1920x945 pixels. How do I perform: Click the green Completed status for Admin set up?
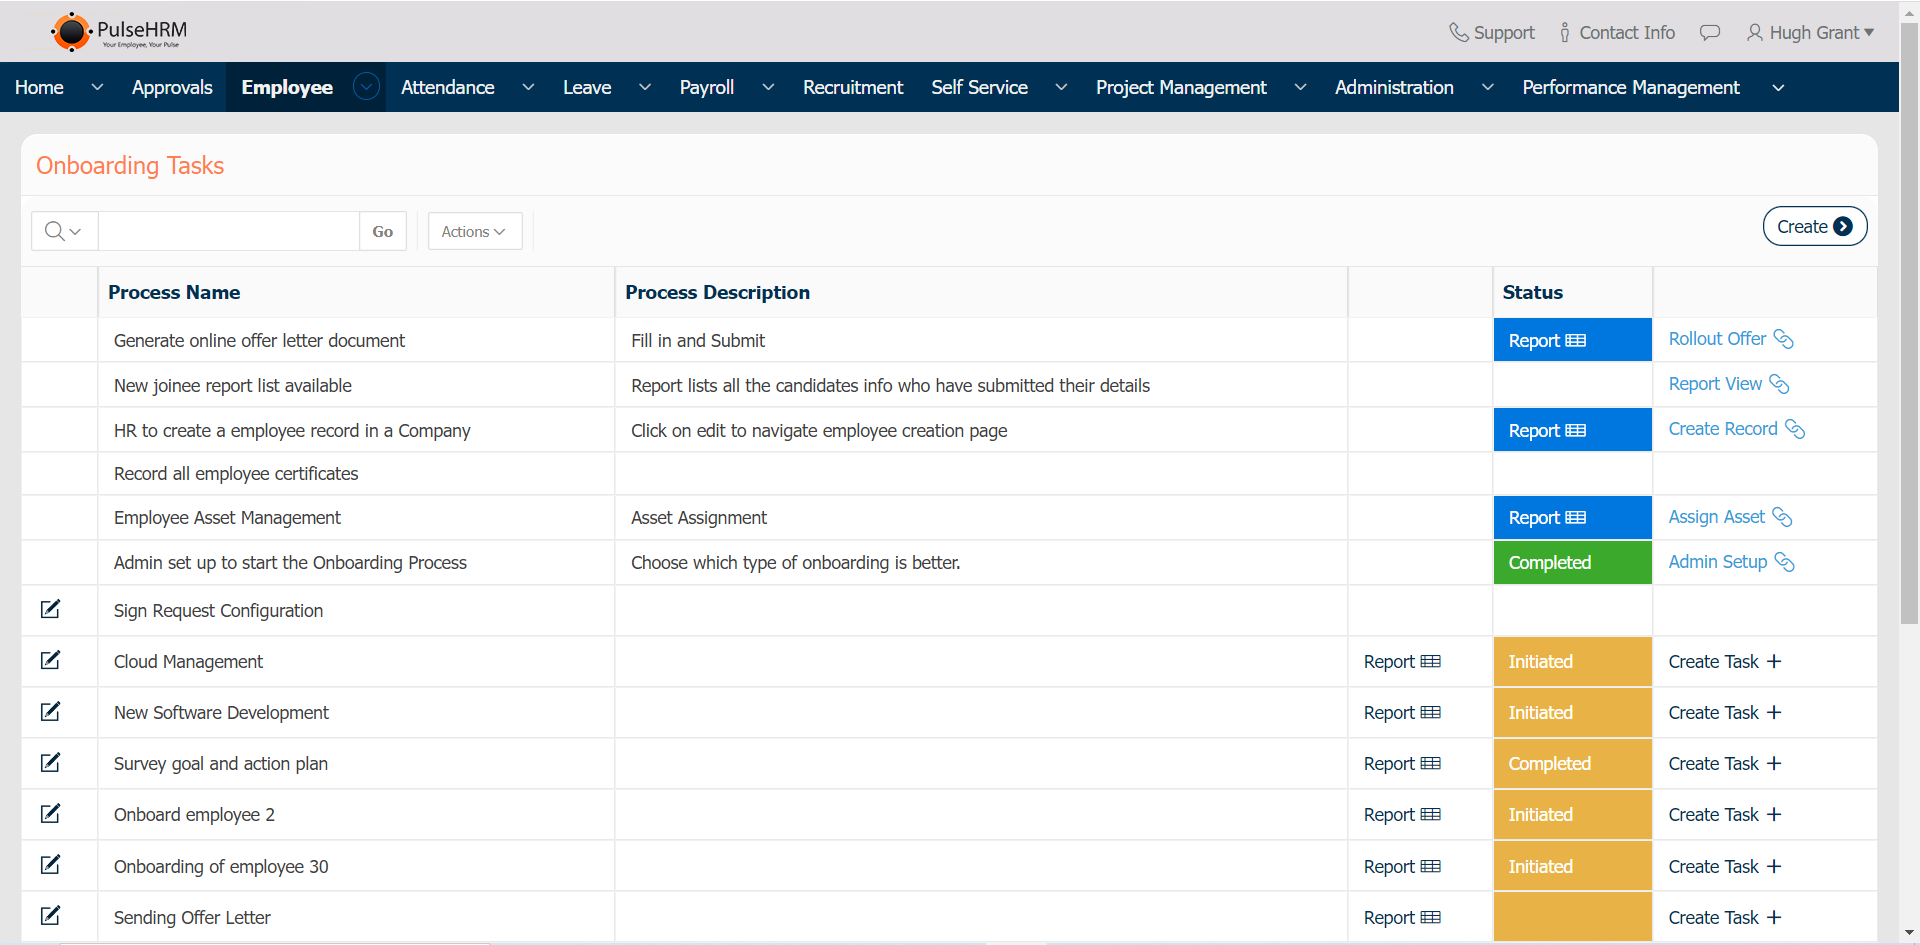point(1571,563)
